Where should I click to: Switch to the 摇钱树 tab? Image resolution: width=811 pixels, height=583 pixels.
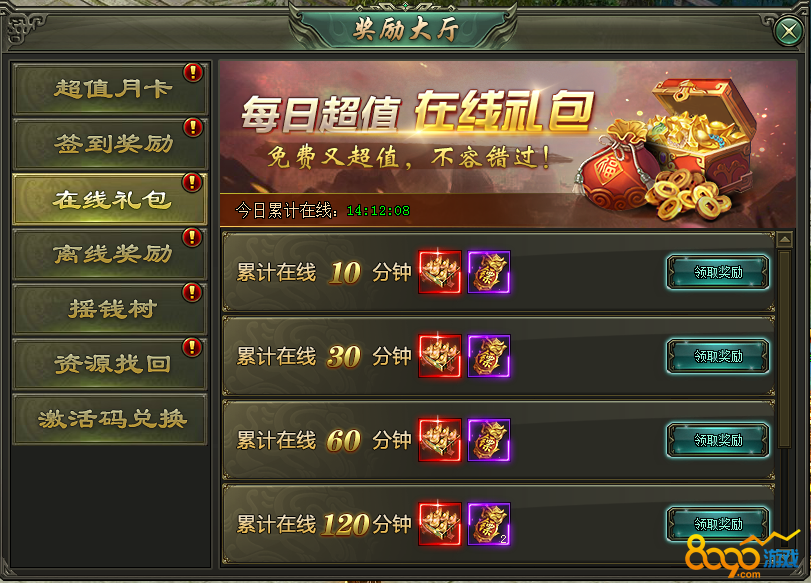pos(110,309)
